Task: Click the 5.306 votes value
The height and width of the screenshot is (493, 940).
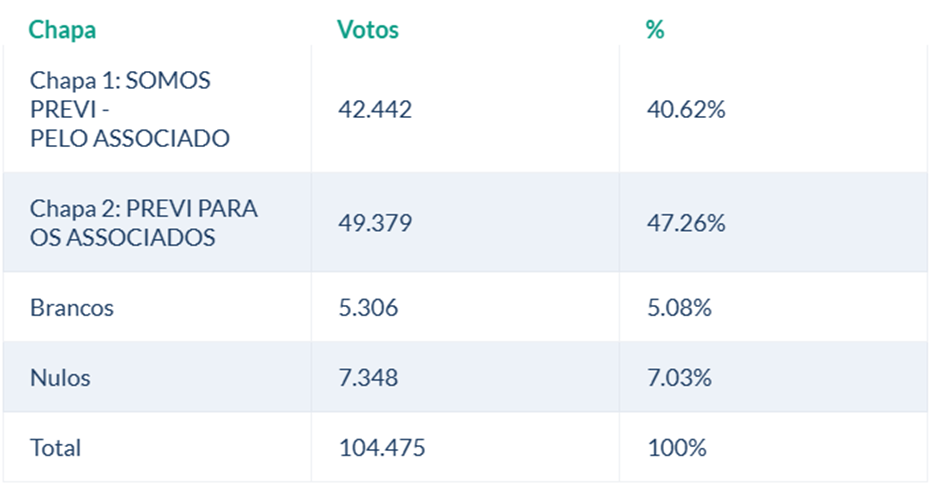Action: (368, 308)
